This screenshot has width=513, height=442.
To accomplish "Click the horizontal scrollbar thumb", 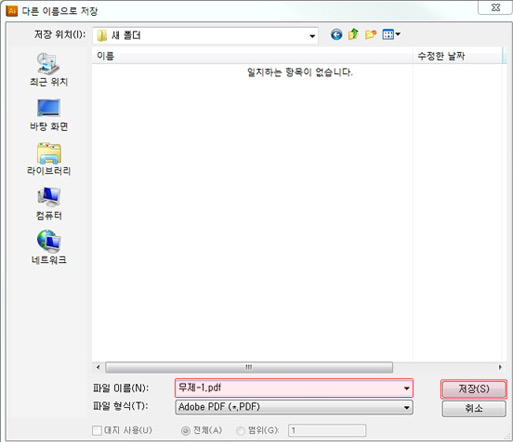I will tap(249, 367).
